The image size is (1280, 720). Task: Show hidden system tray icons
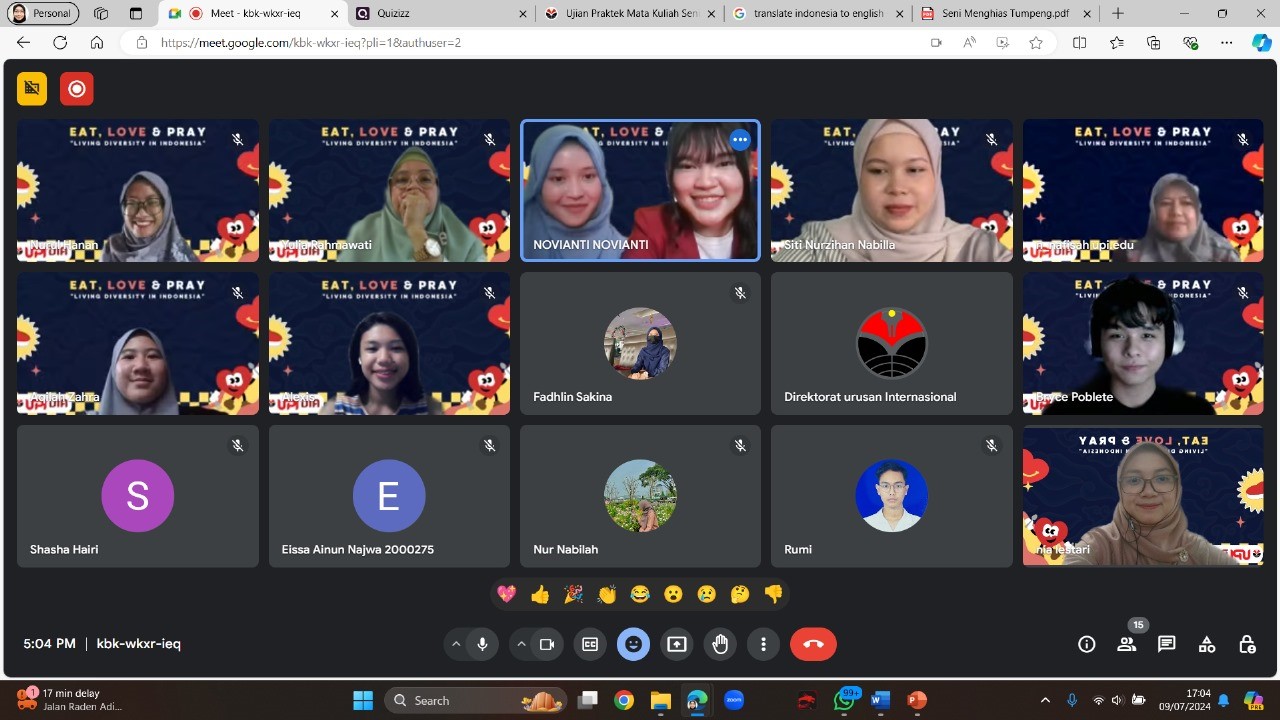coord(1045,700)
